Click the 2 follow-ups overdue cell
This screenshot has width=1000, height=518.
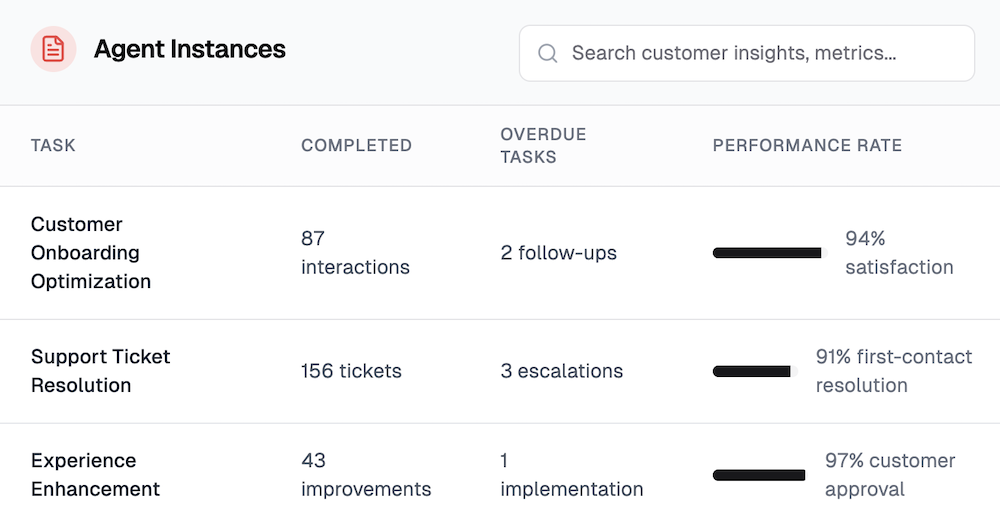pyautogui.click(x=559, y=253)
